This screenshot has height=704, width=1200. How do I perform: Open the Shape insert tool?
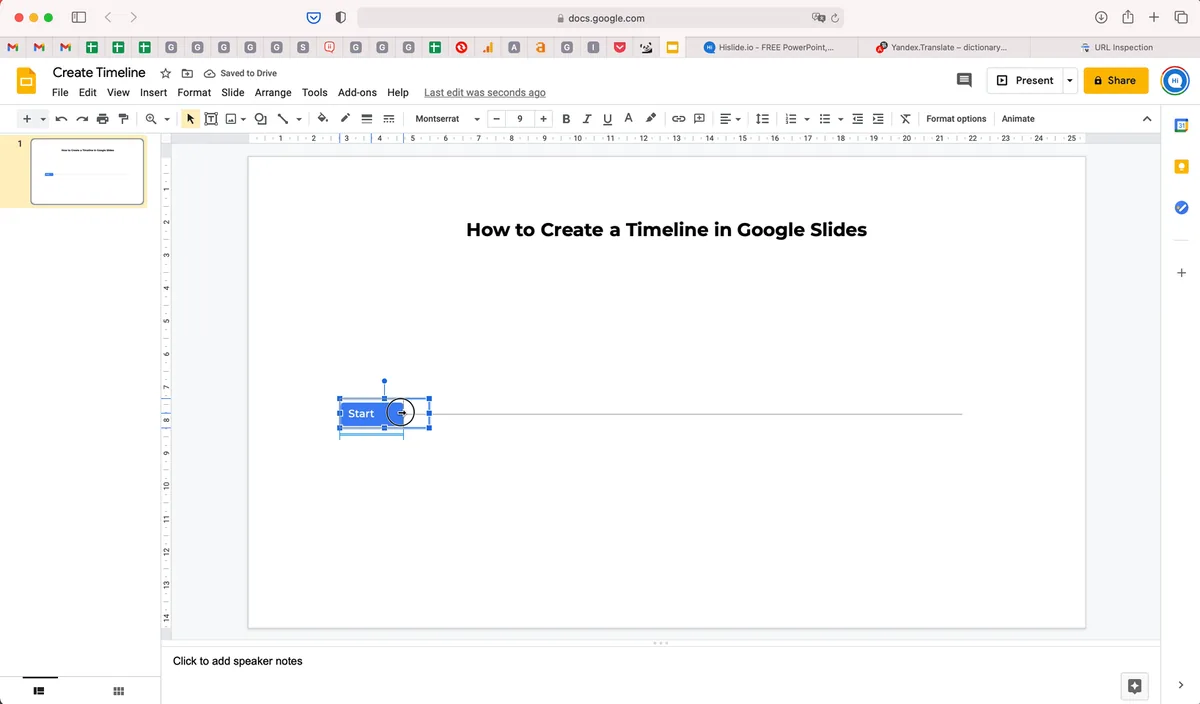[261, 119]
